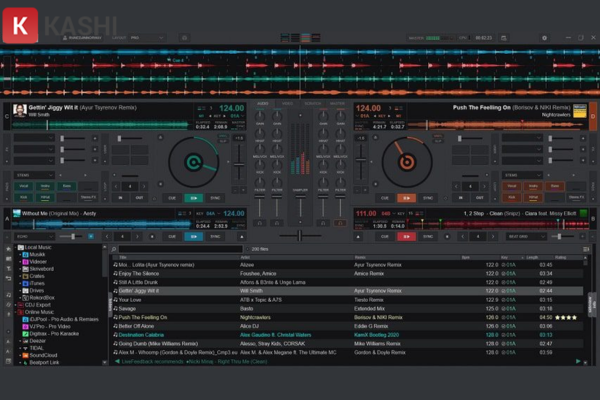The height and width of the screenshot is (400, 600).
Task: Play or pause deck A (blue play button)
Action: [194, 237]
